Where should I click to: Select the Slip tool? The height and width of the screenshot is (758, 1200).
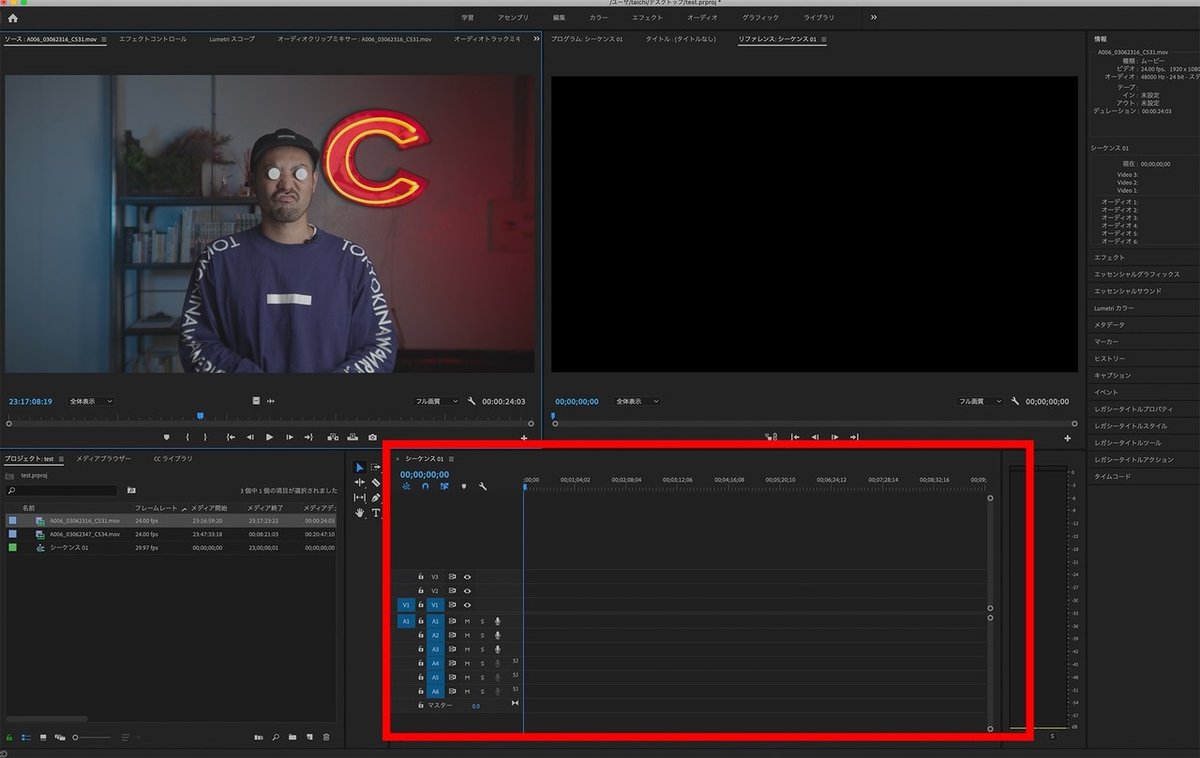tap(359, 497)
